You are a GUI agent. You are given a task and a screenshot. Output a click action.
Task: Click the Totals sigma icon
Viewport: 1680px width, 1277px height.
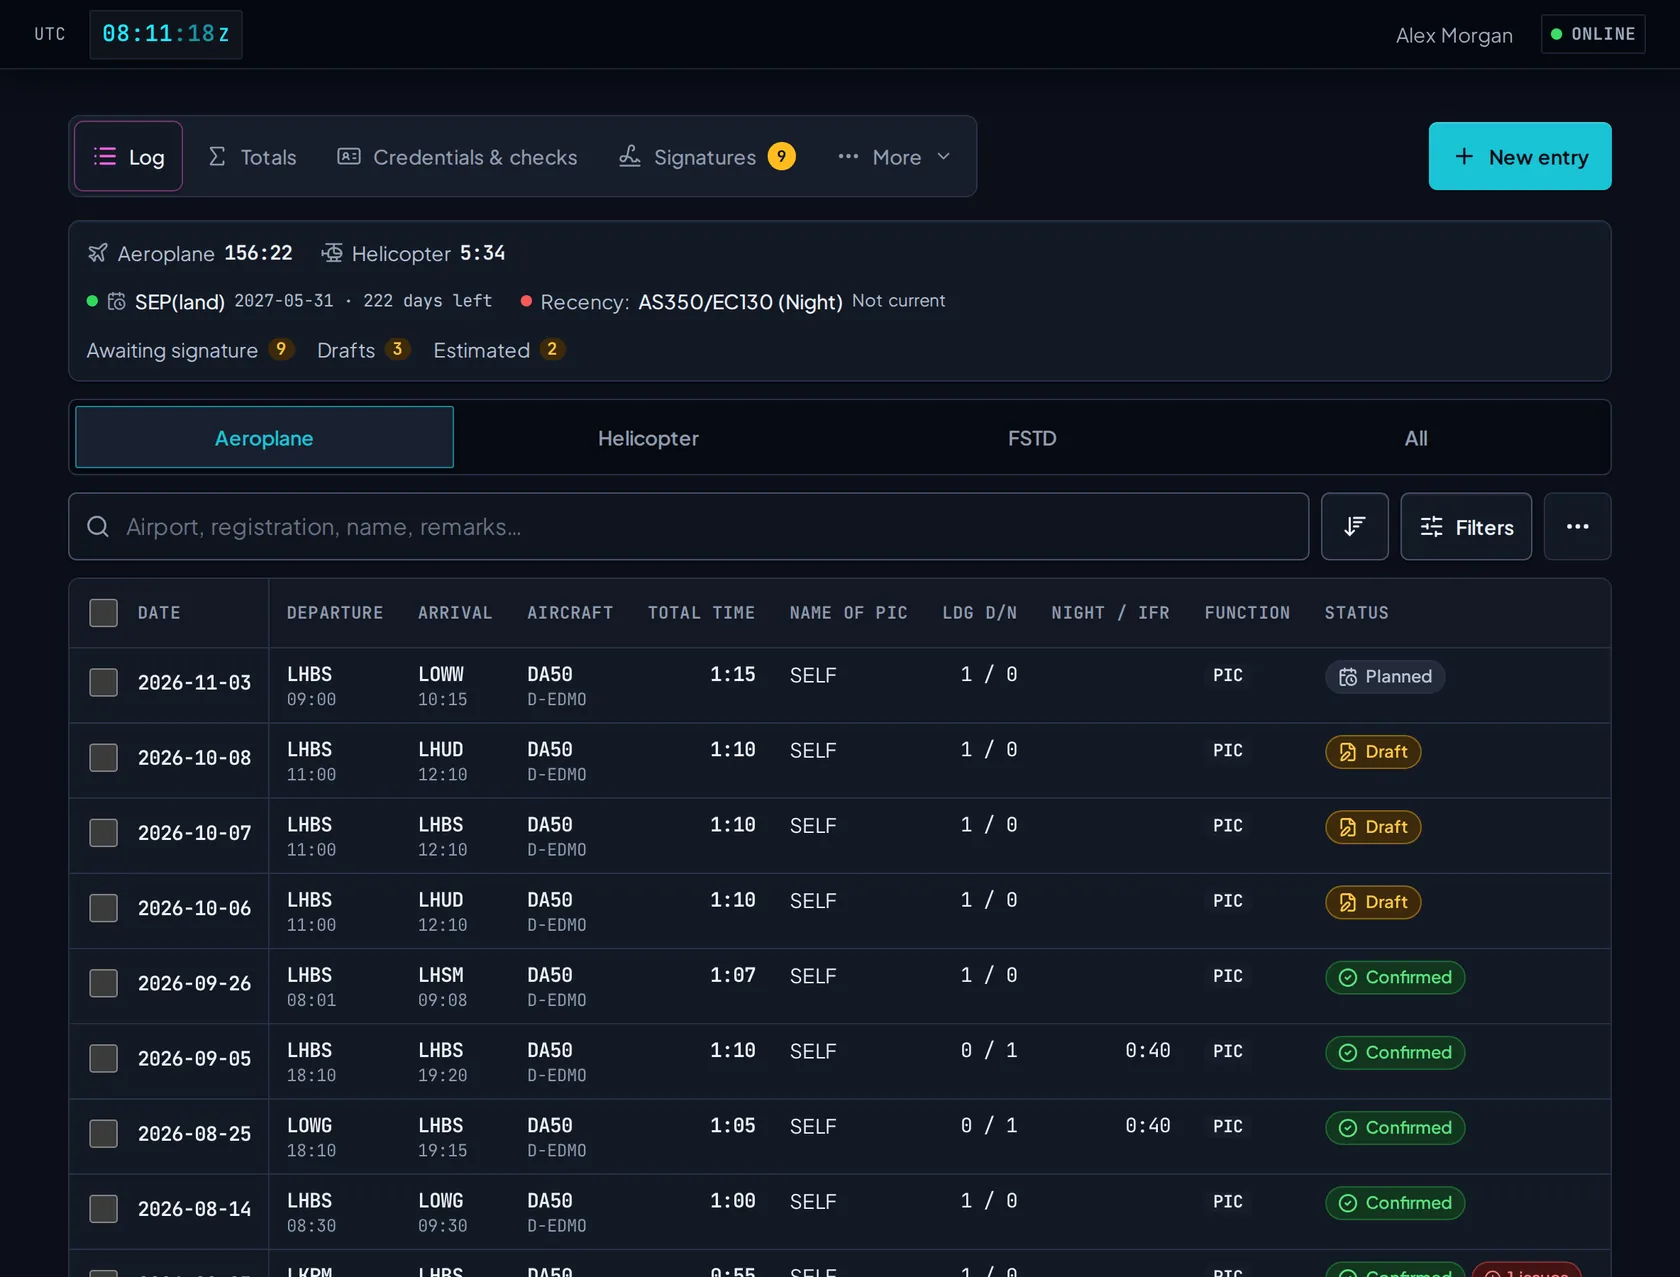217,156
